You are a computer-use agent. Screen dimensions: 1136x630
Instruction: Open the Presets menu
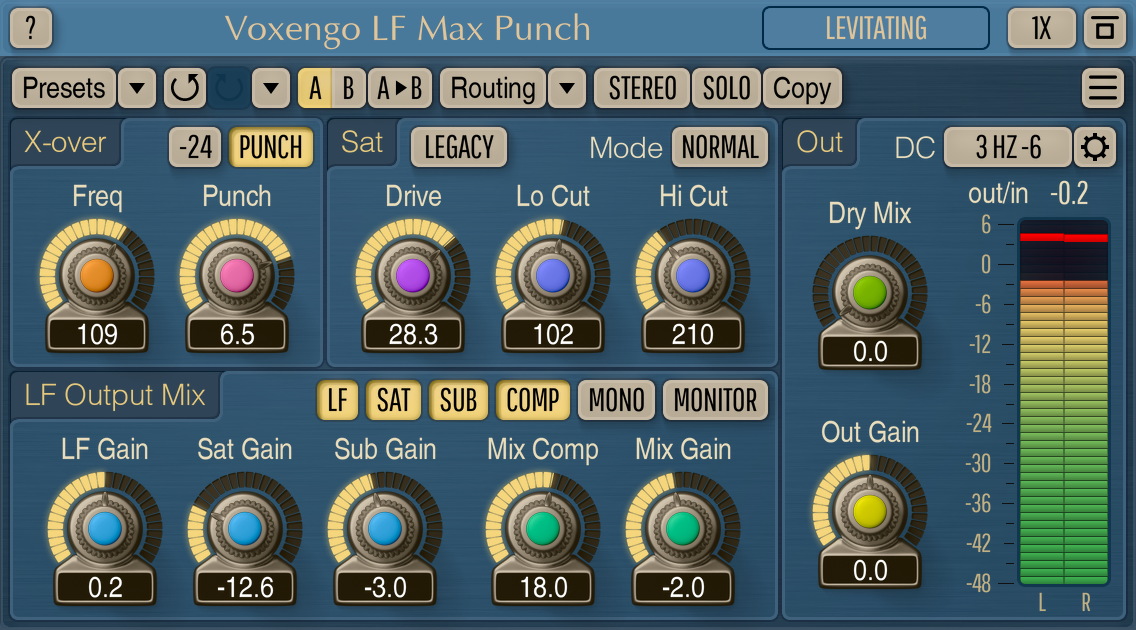[64, 88]
